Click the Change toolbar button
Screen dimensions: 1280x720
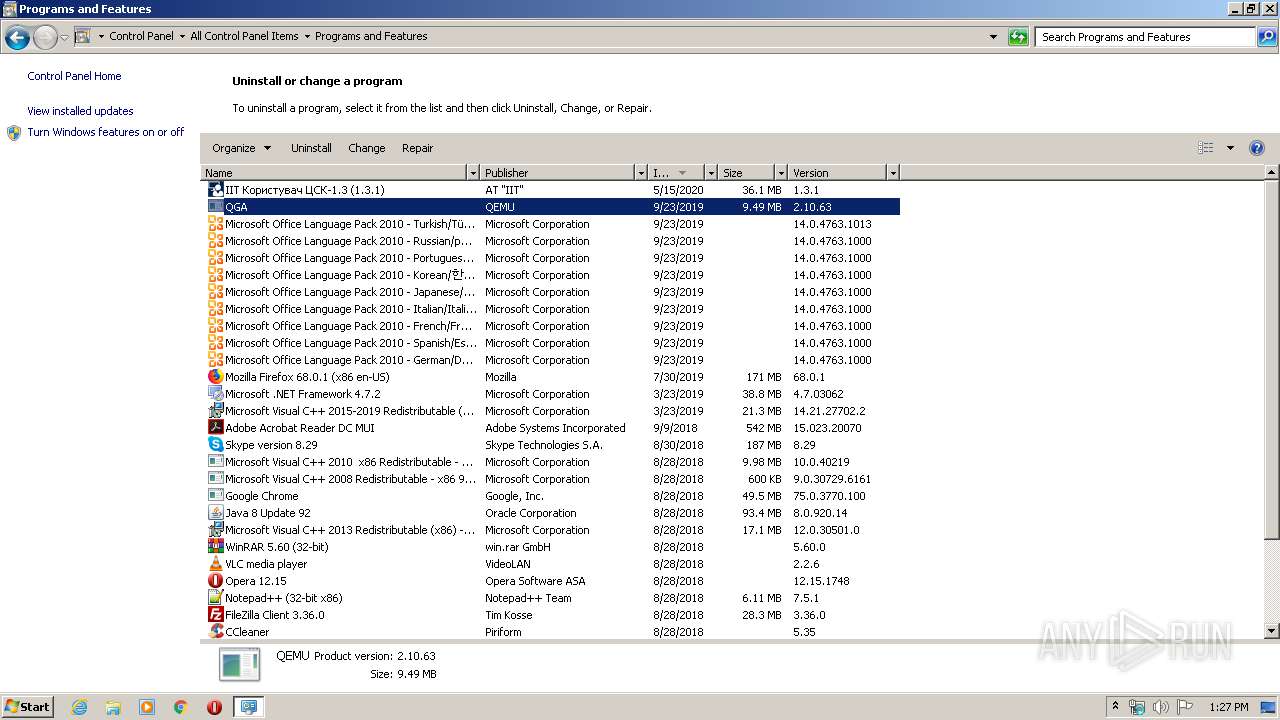pyautogui.click(x=367, y=148)
